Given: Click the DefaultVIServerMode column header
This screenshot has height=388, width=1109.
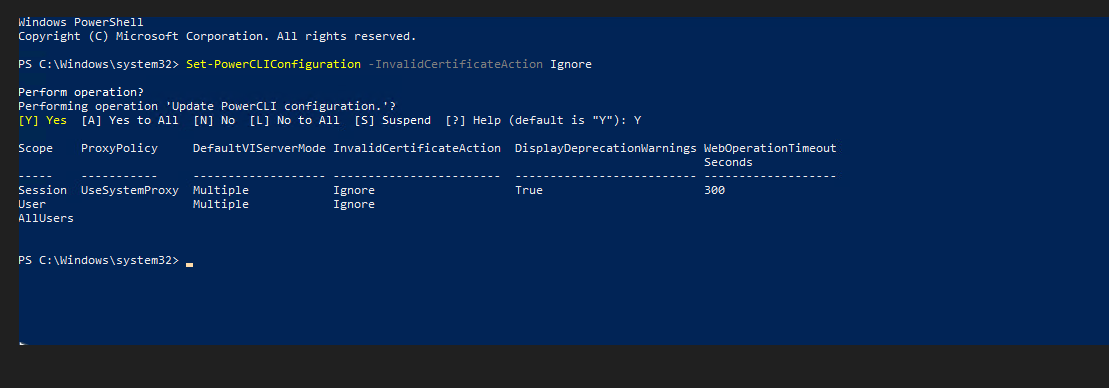Looking at the screenshot, I should (260, 148).
